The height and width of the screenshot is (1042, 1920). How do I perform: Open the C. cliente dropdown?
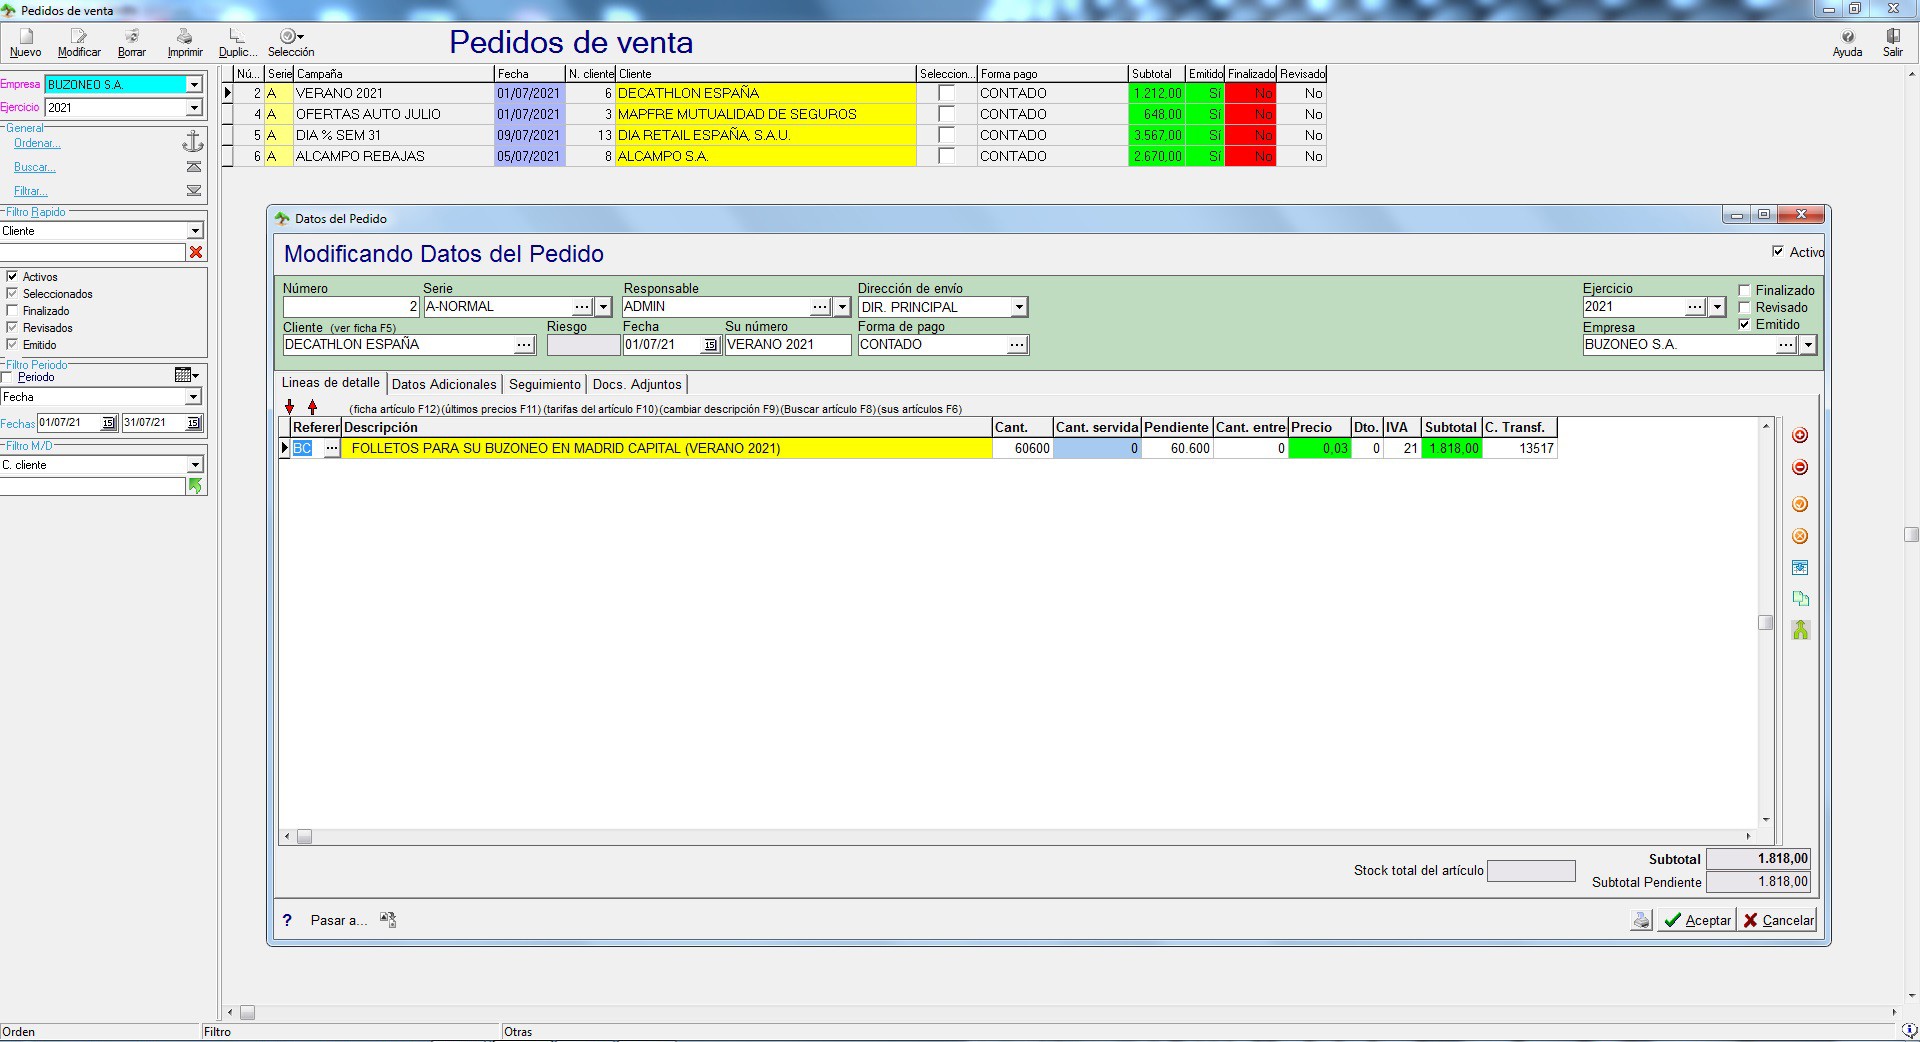click(x=196, y=465)
